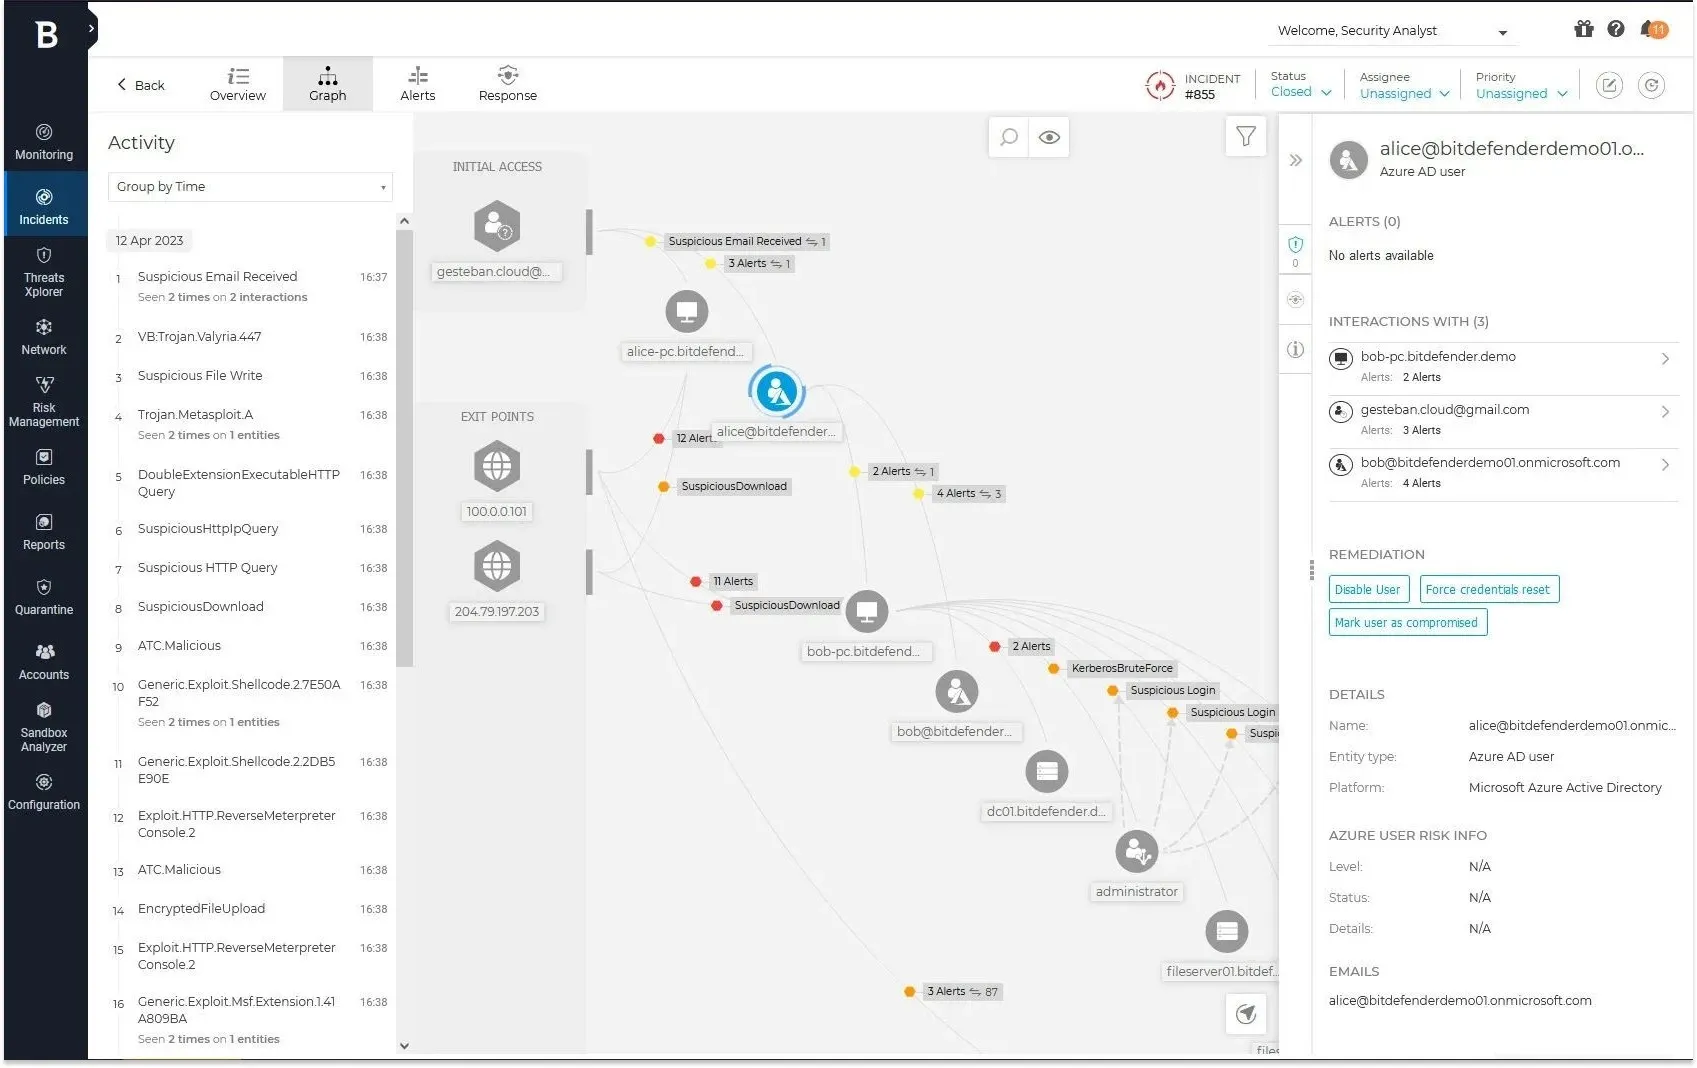1697x1068 pixels.
Task: Click the Activity list scrollbar
Action: click(404, 450)
